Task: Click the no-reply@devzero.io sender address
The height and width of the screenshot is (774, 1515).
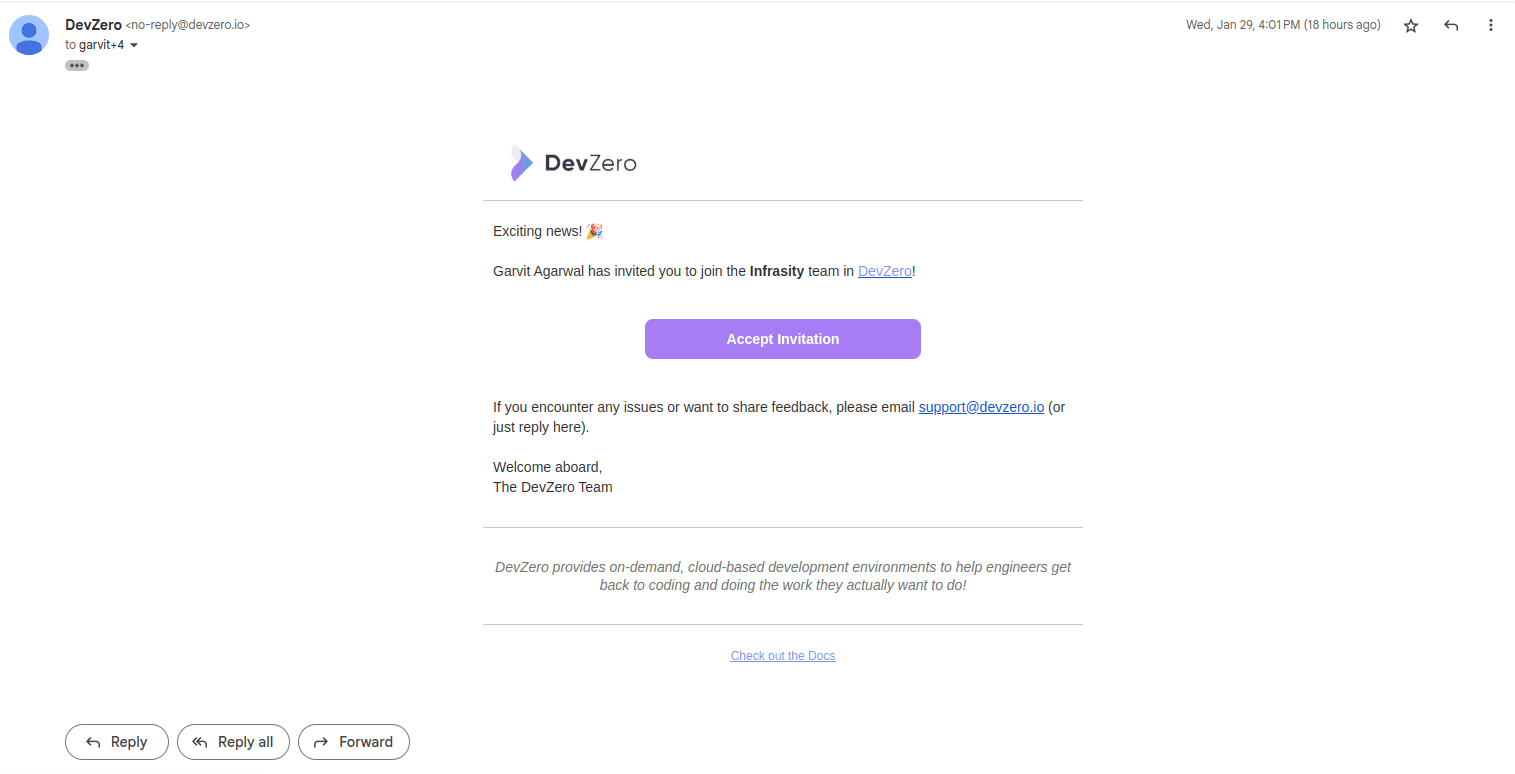Action: click(x=188, y=25)
